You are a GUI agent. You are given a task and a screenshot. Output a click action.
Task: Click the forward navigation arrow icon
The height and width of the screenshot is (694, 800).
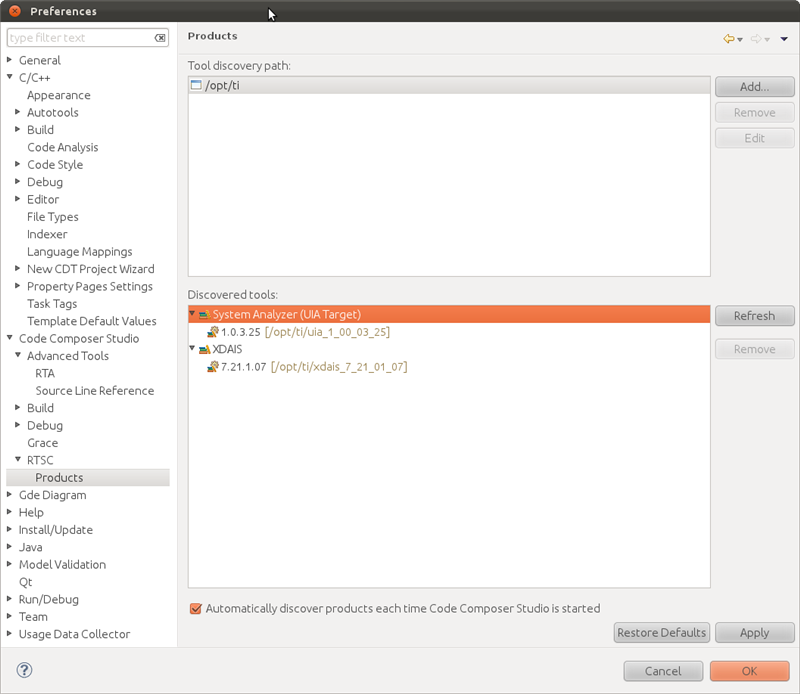click(756, 38)
